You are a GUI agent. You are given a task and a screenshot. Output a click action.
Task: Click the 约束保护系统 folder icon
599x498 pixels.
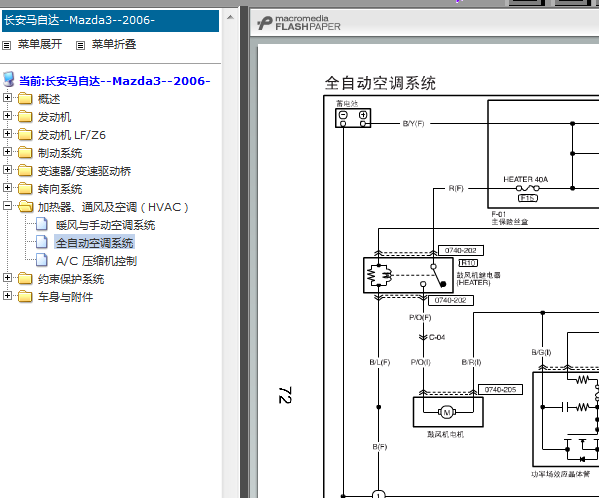coord(25,278)
